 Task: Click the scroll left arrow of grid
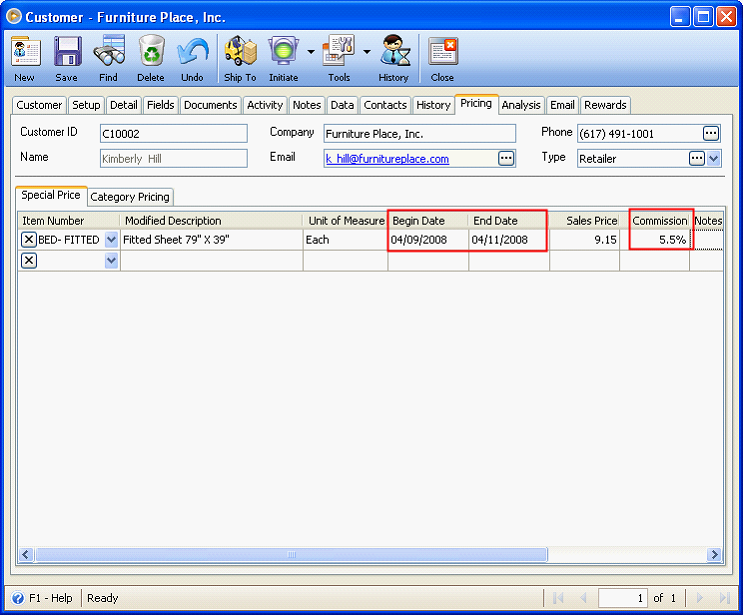point(26,554)
